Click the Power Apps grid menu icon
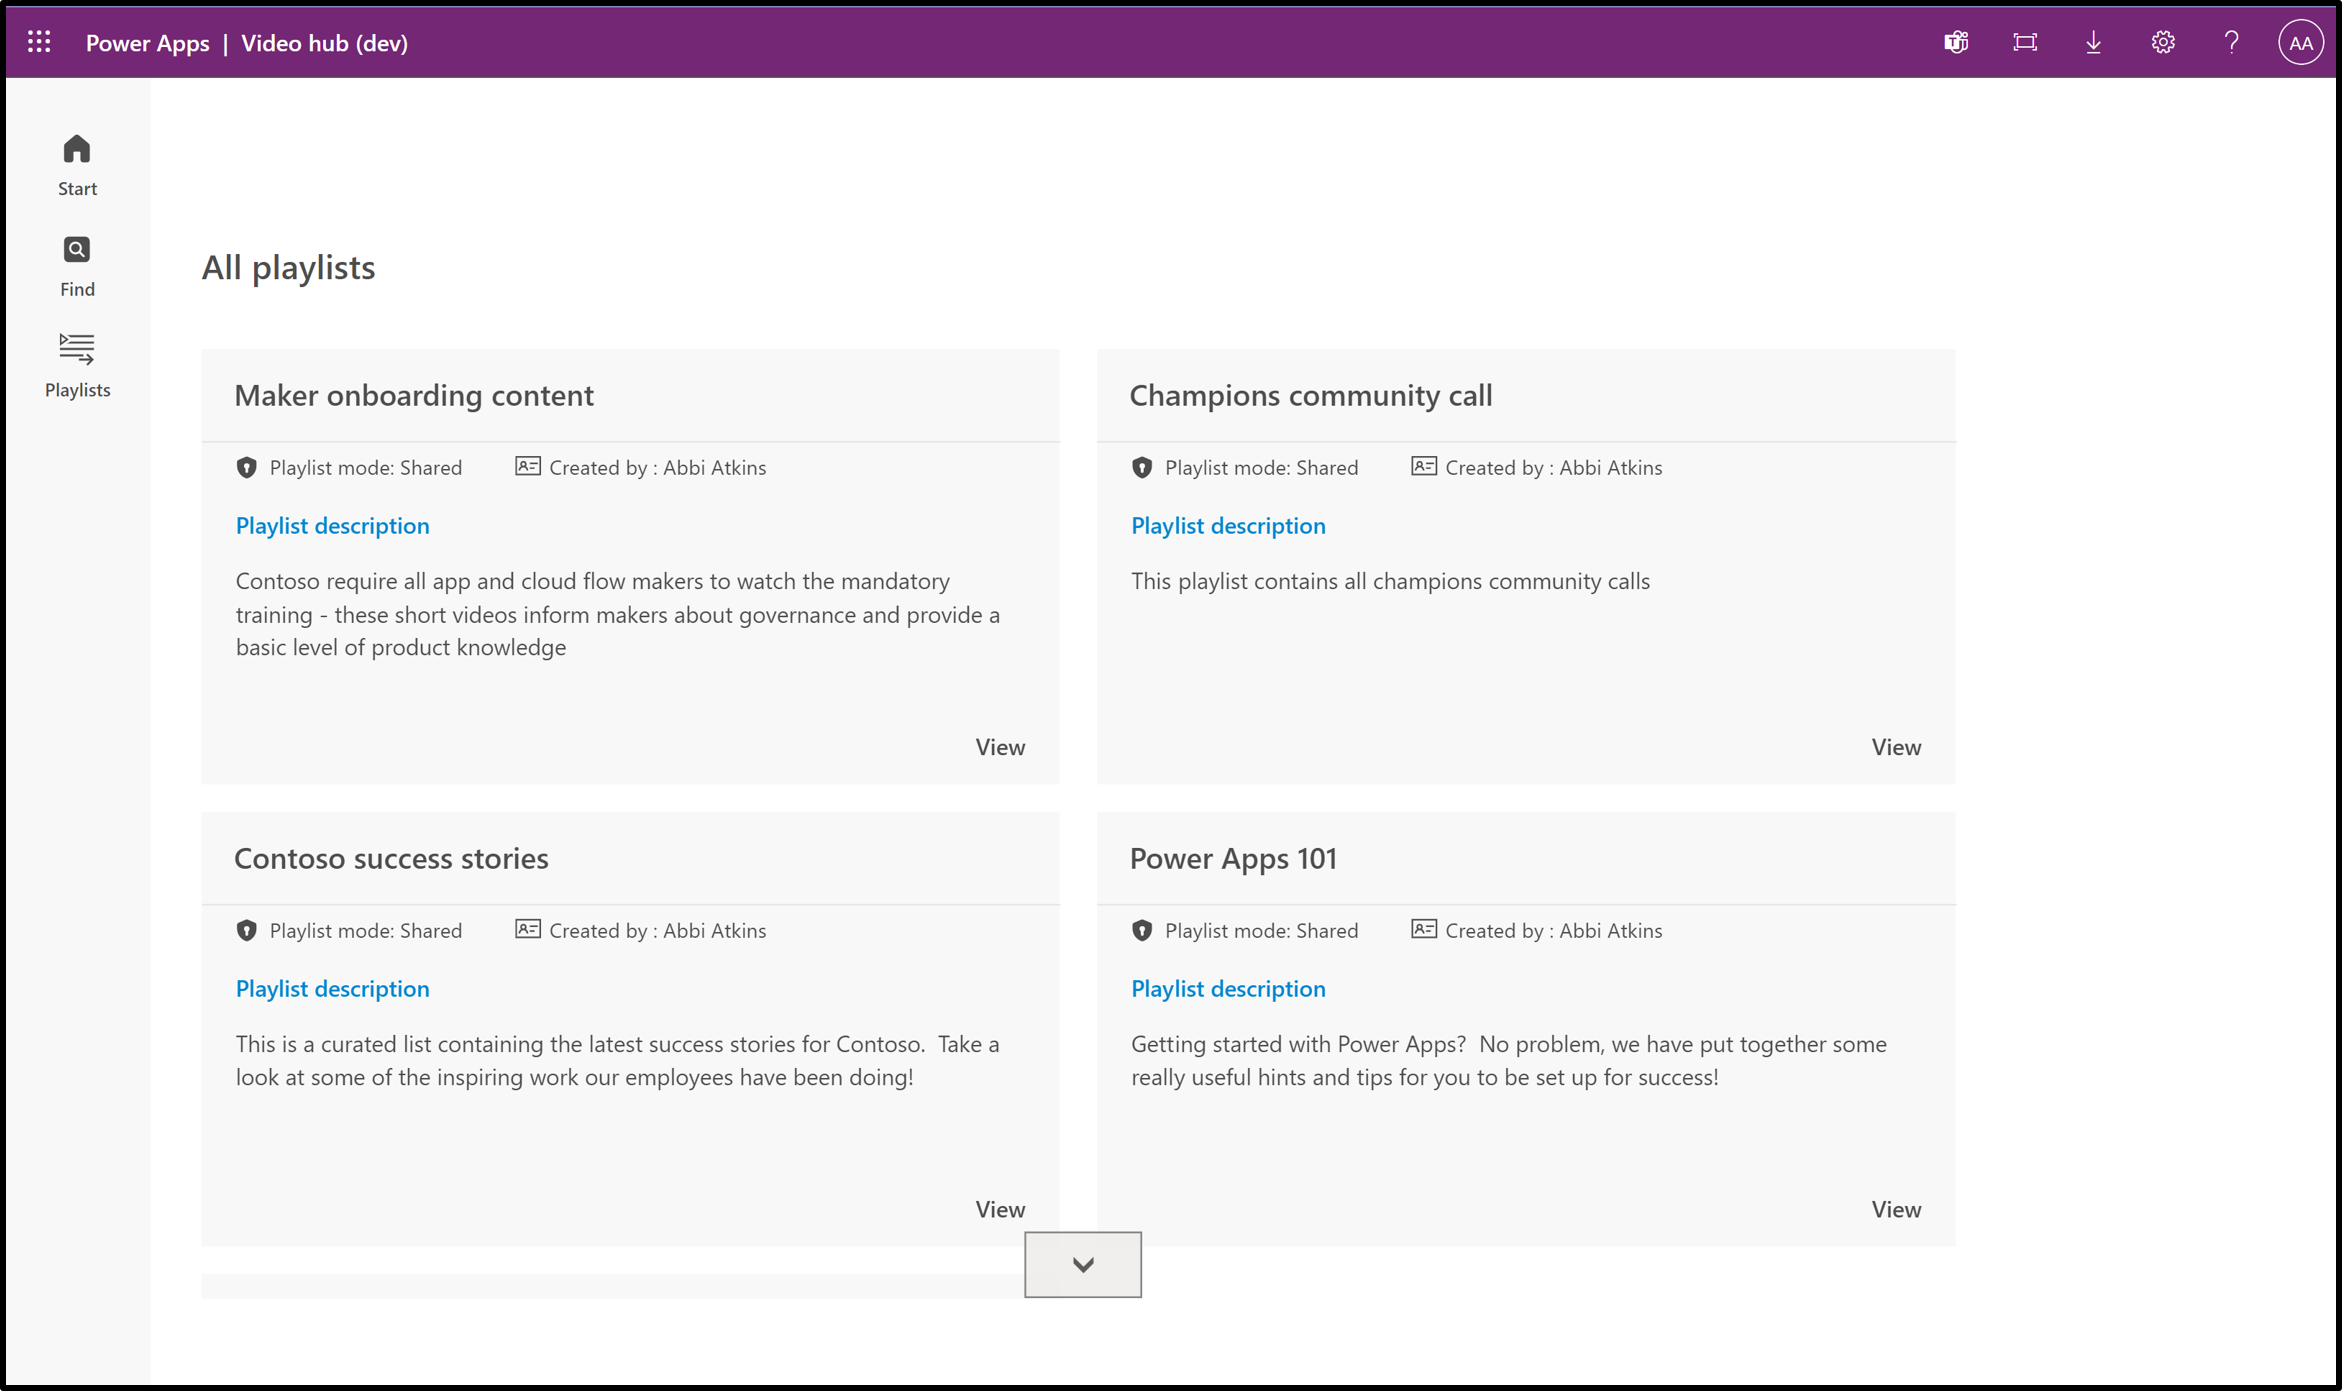The width and height of the screenshot is (2342, 1391). (38, 41)
